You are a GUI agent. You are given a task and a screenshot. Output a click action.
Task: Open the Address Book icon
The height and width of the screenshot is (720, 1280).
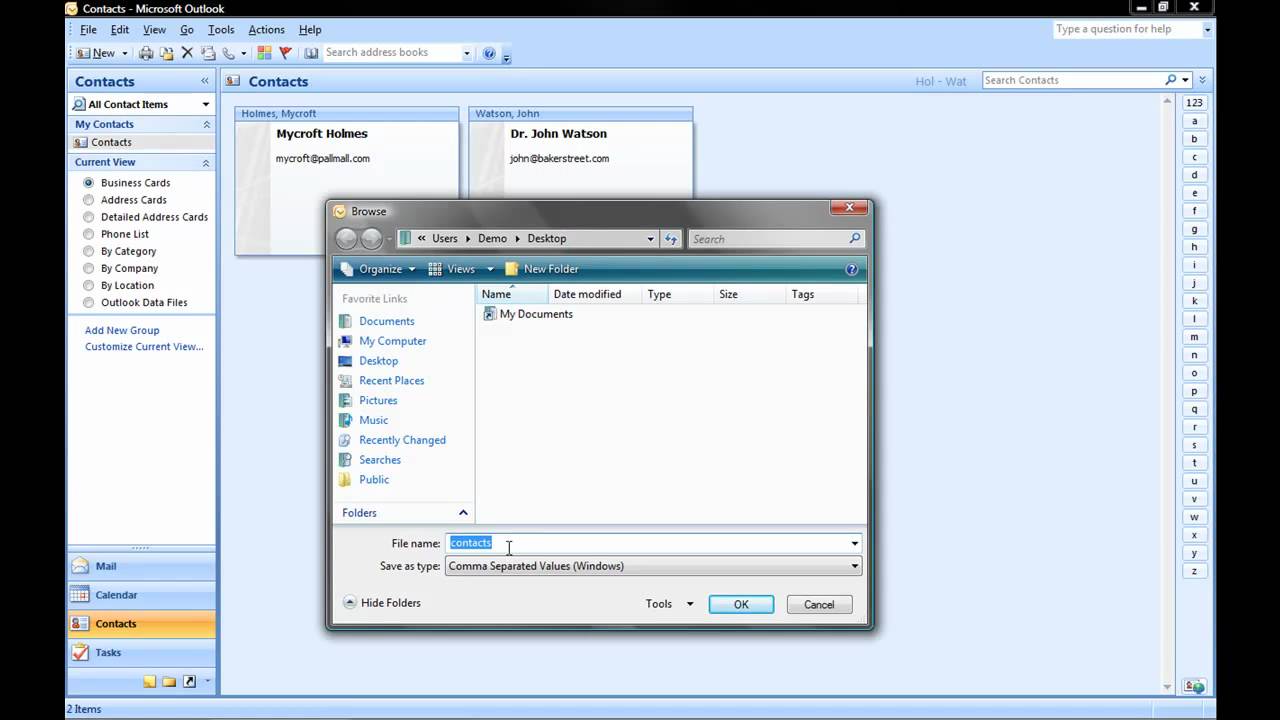tap(311, 53)
